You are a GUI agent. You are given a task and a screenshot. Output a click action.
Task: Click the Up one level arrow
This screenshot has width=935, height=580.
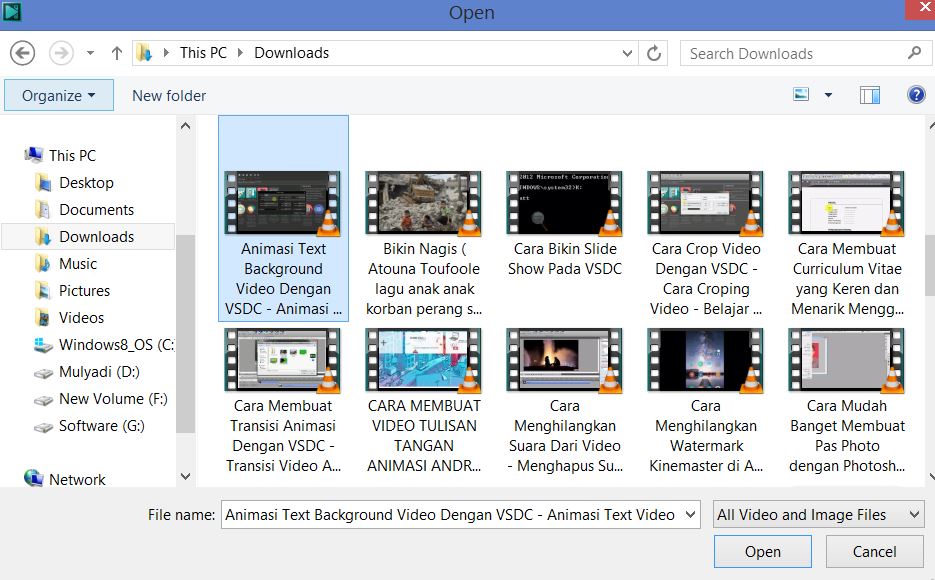[x=117, y=53]
